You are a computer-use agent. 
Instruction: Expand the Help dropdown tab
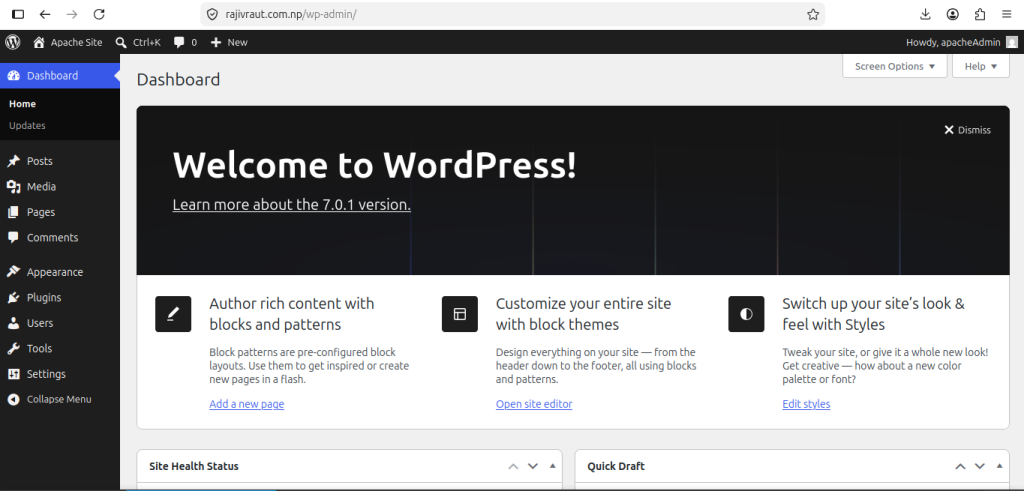coord(981,66)
